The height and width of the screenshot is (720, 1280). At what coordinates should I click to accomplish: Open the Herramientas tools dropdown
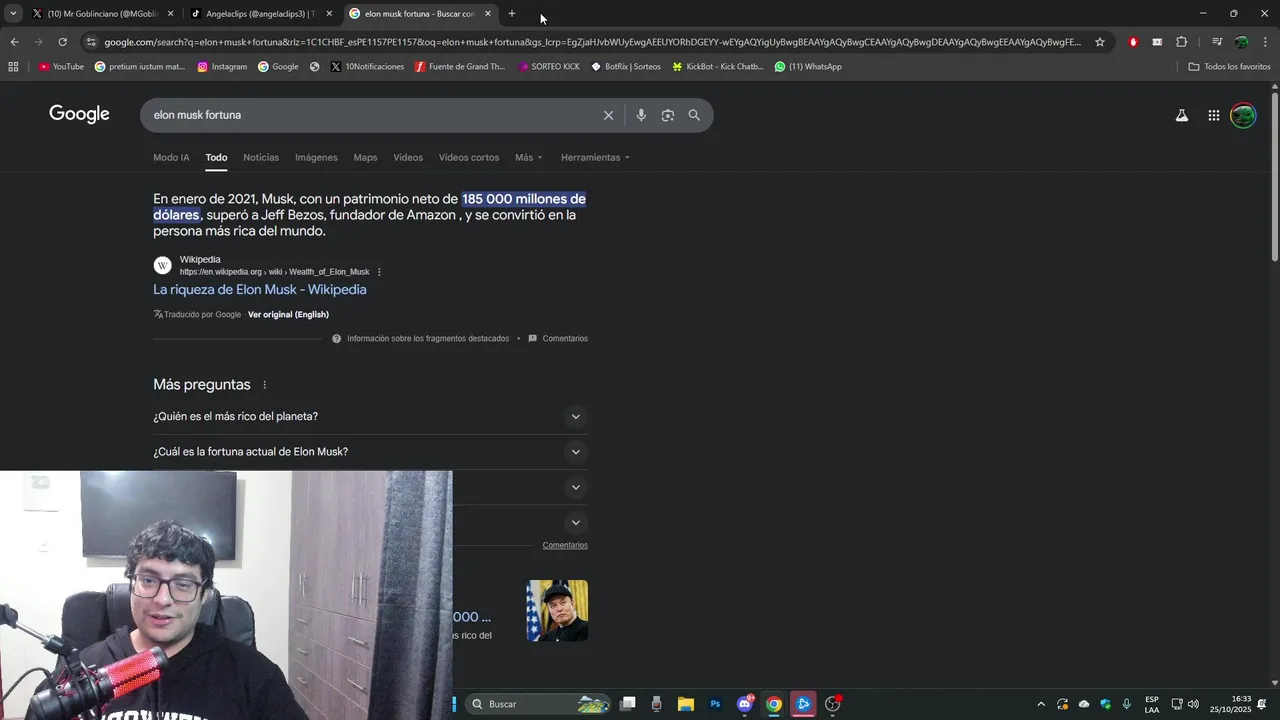click(595, 158)
